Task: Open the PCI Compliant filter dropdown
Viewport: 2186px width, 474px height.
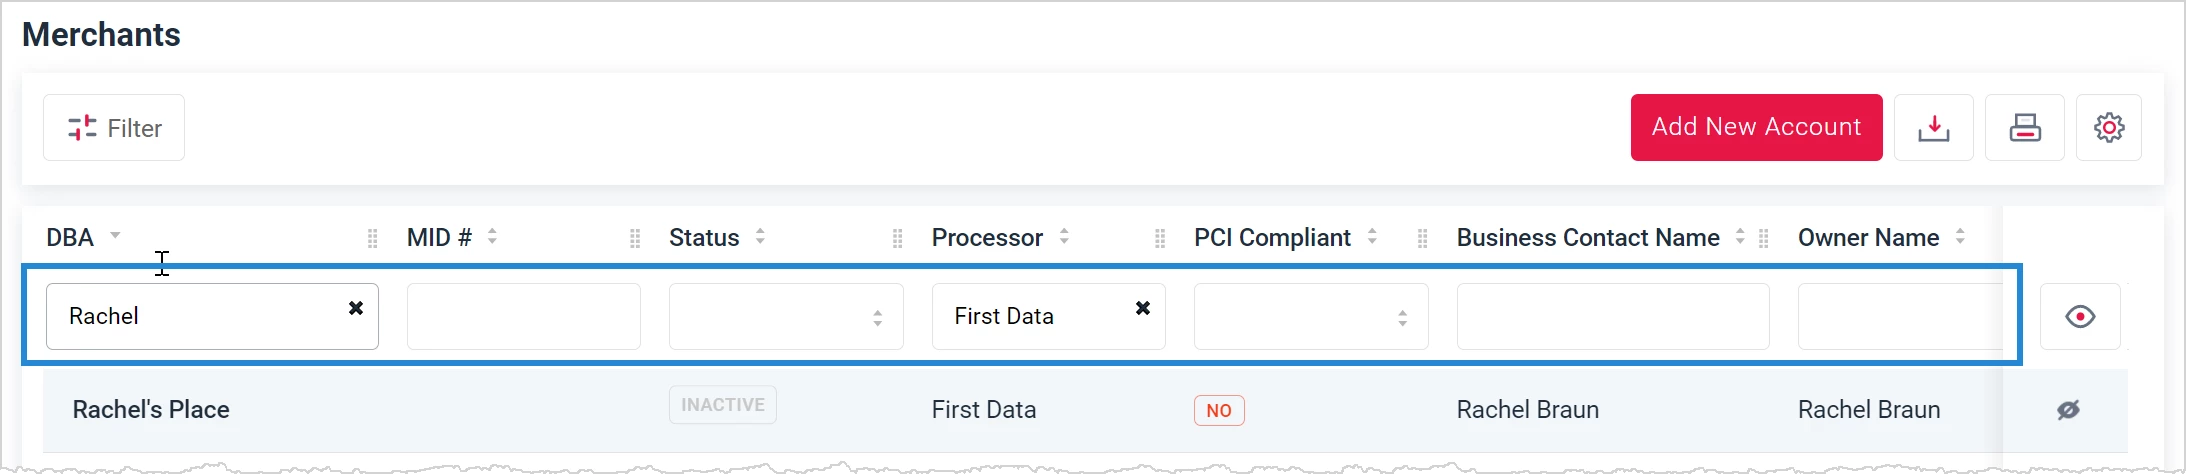Action: click(1311, 317)
